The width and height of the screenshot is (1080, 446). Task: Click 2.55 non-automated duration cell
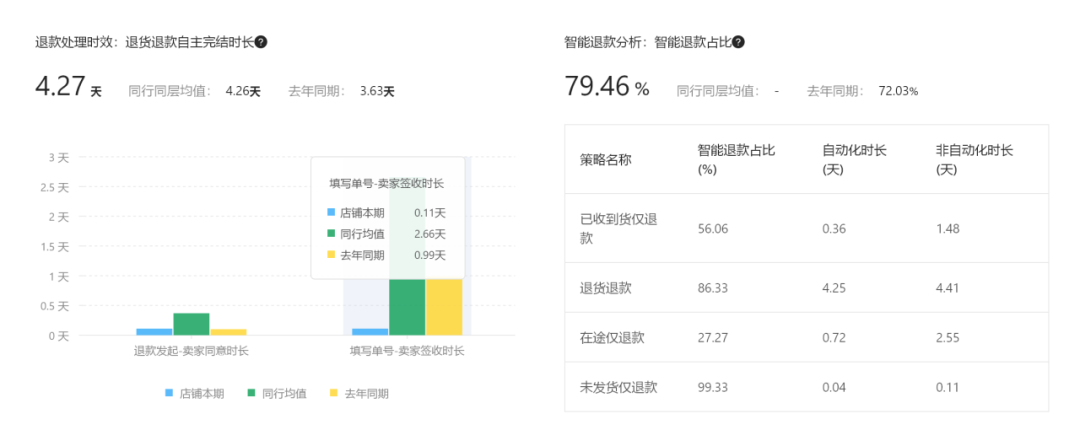947,338
